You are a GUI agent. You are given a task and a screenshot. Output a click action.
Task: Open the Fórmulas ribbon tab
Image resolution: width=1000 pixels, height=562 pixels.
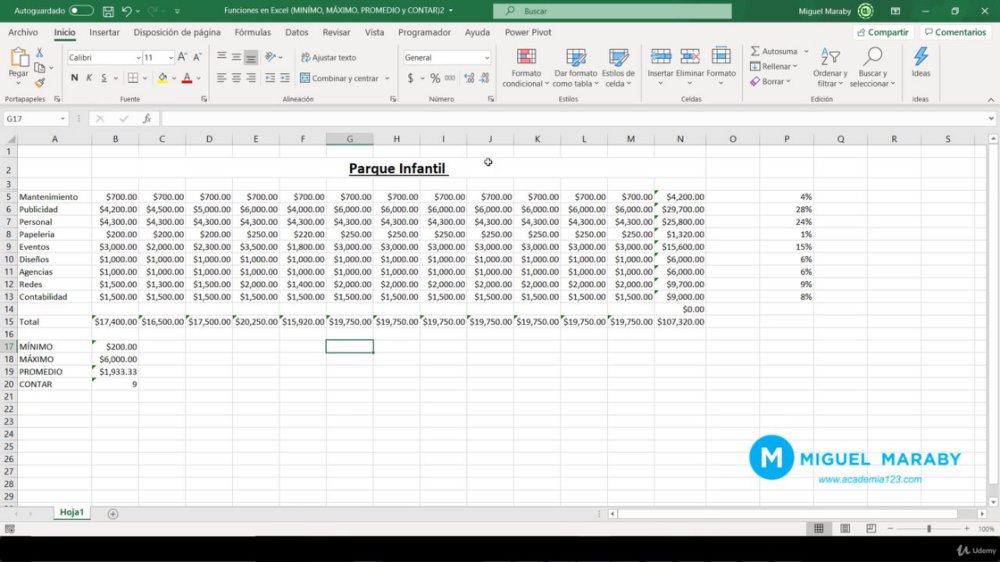pos(253,32)
